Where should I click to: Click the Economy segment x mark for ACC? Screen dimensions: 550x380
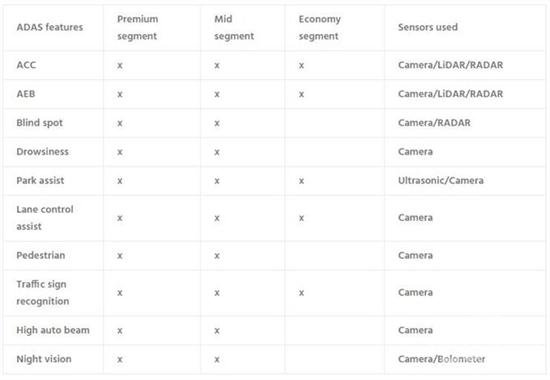(x=301, y=66)
